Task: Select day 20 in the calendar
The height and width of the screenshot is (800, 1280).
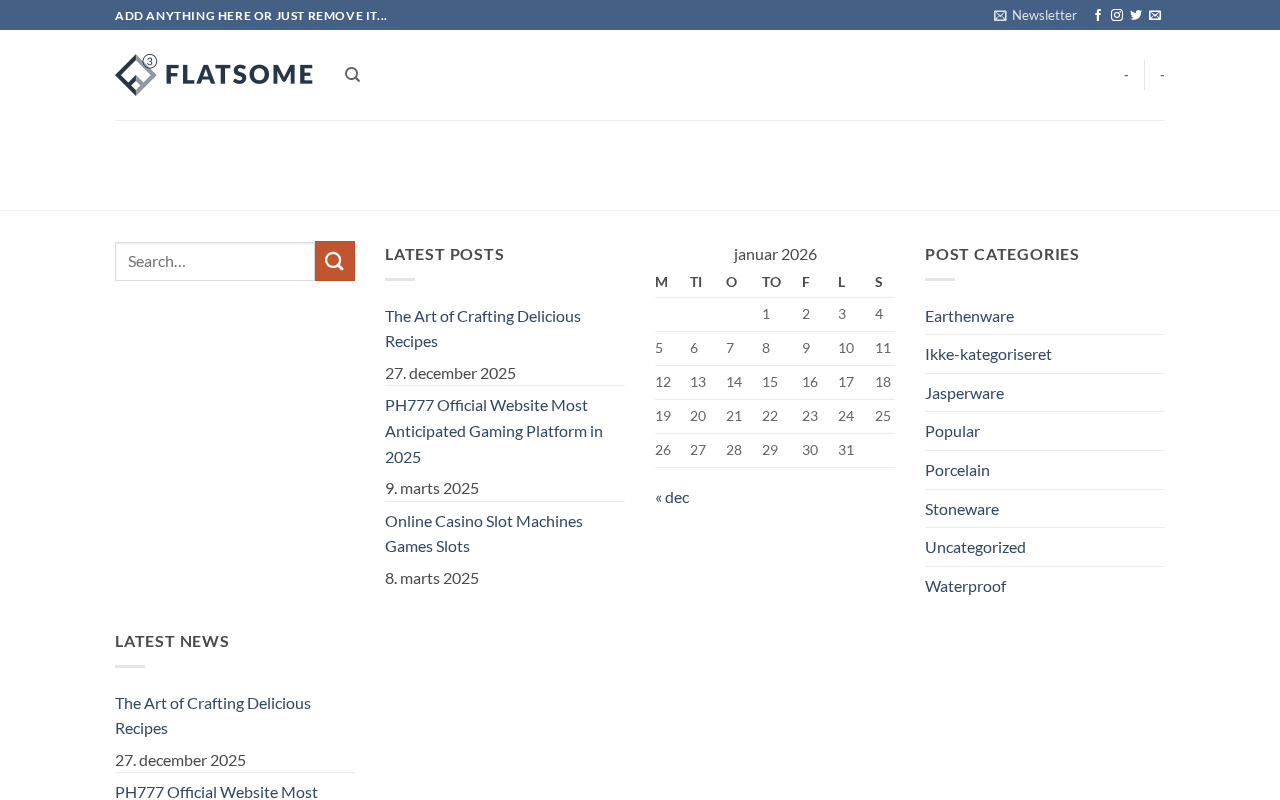Action: click(698, 416)
